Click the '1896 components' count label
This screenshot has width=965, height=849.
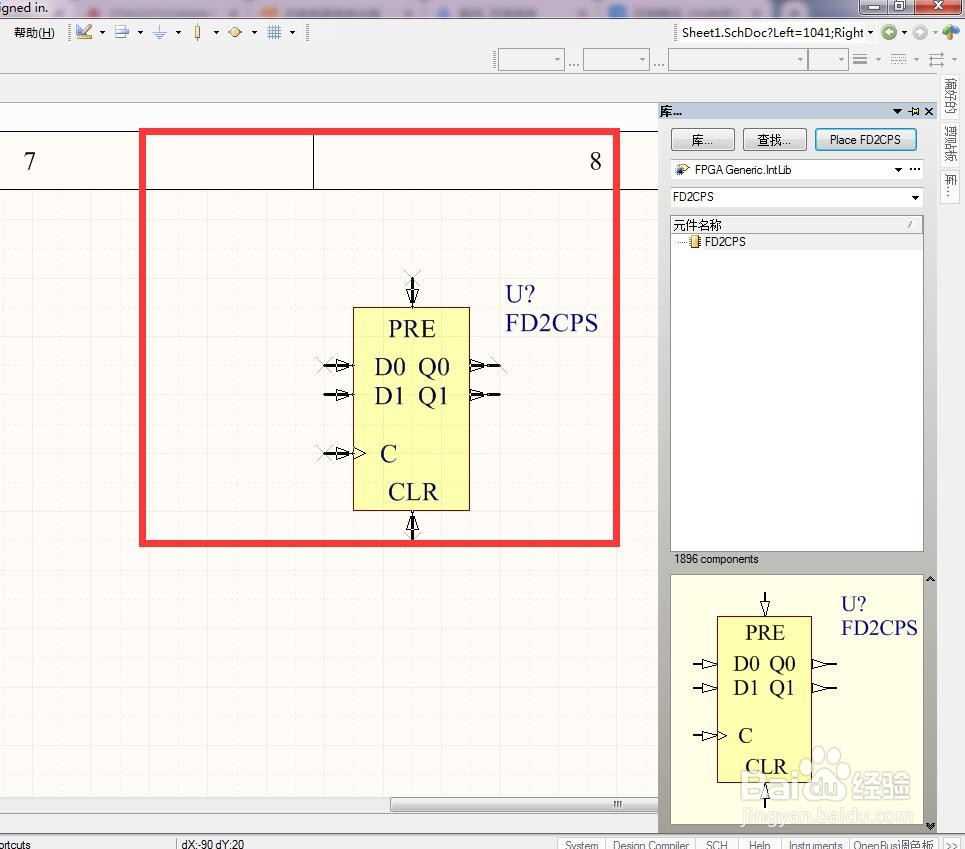[716, 559]
